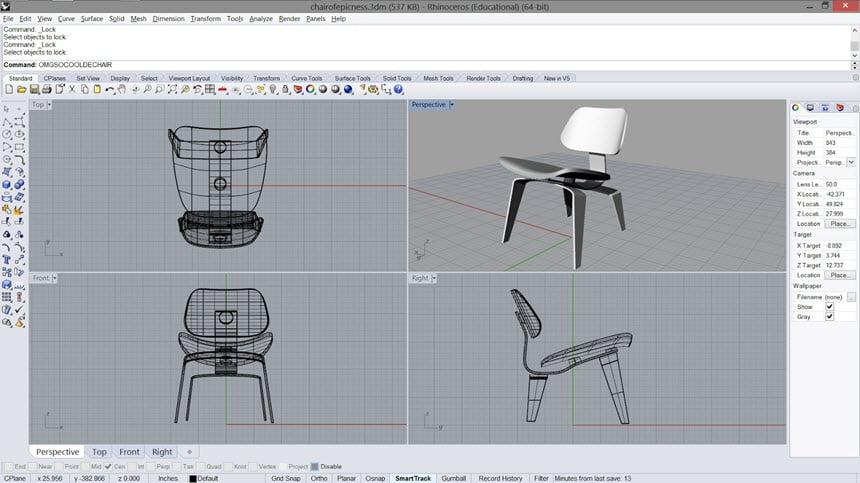The image size is (860, 483).
Task: Click the command history scrollbar
Action: point(855,41)
